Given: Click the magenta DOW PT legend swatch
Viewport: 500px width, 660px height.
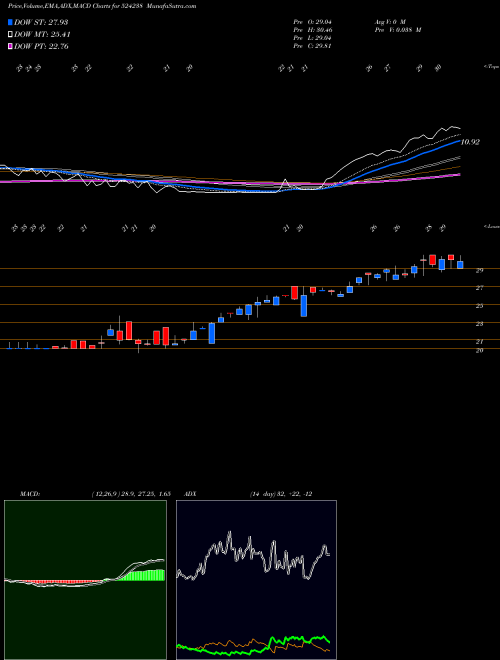Looking at the screenshot, I should [x=11, y=46].
